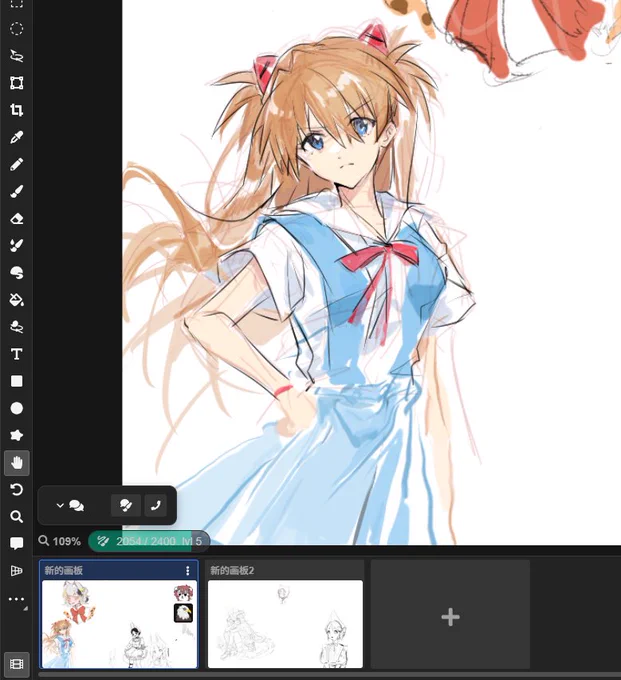The width and height of the screenshot is (621, 680).
Task: Select the lasso fill brush tool
Action: tap(16, 327)
